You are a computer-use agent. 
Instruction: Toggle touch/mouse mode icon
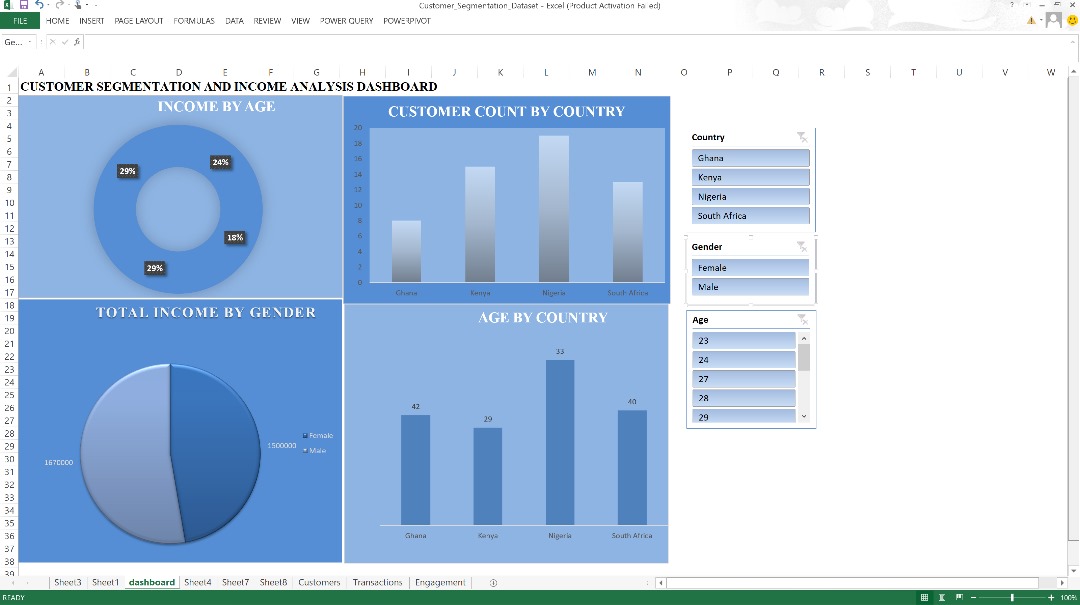78,5
